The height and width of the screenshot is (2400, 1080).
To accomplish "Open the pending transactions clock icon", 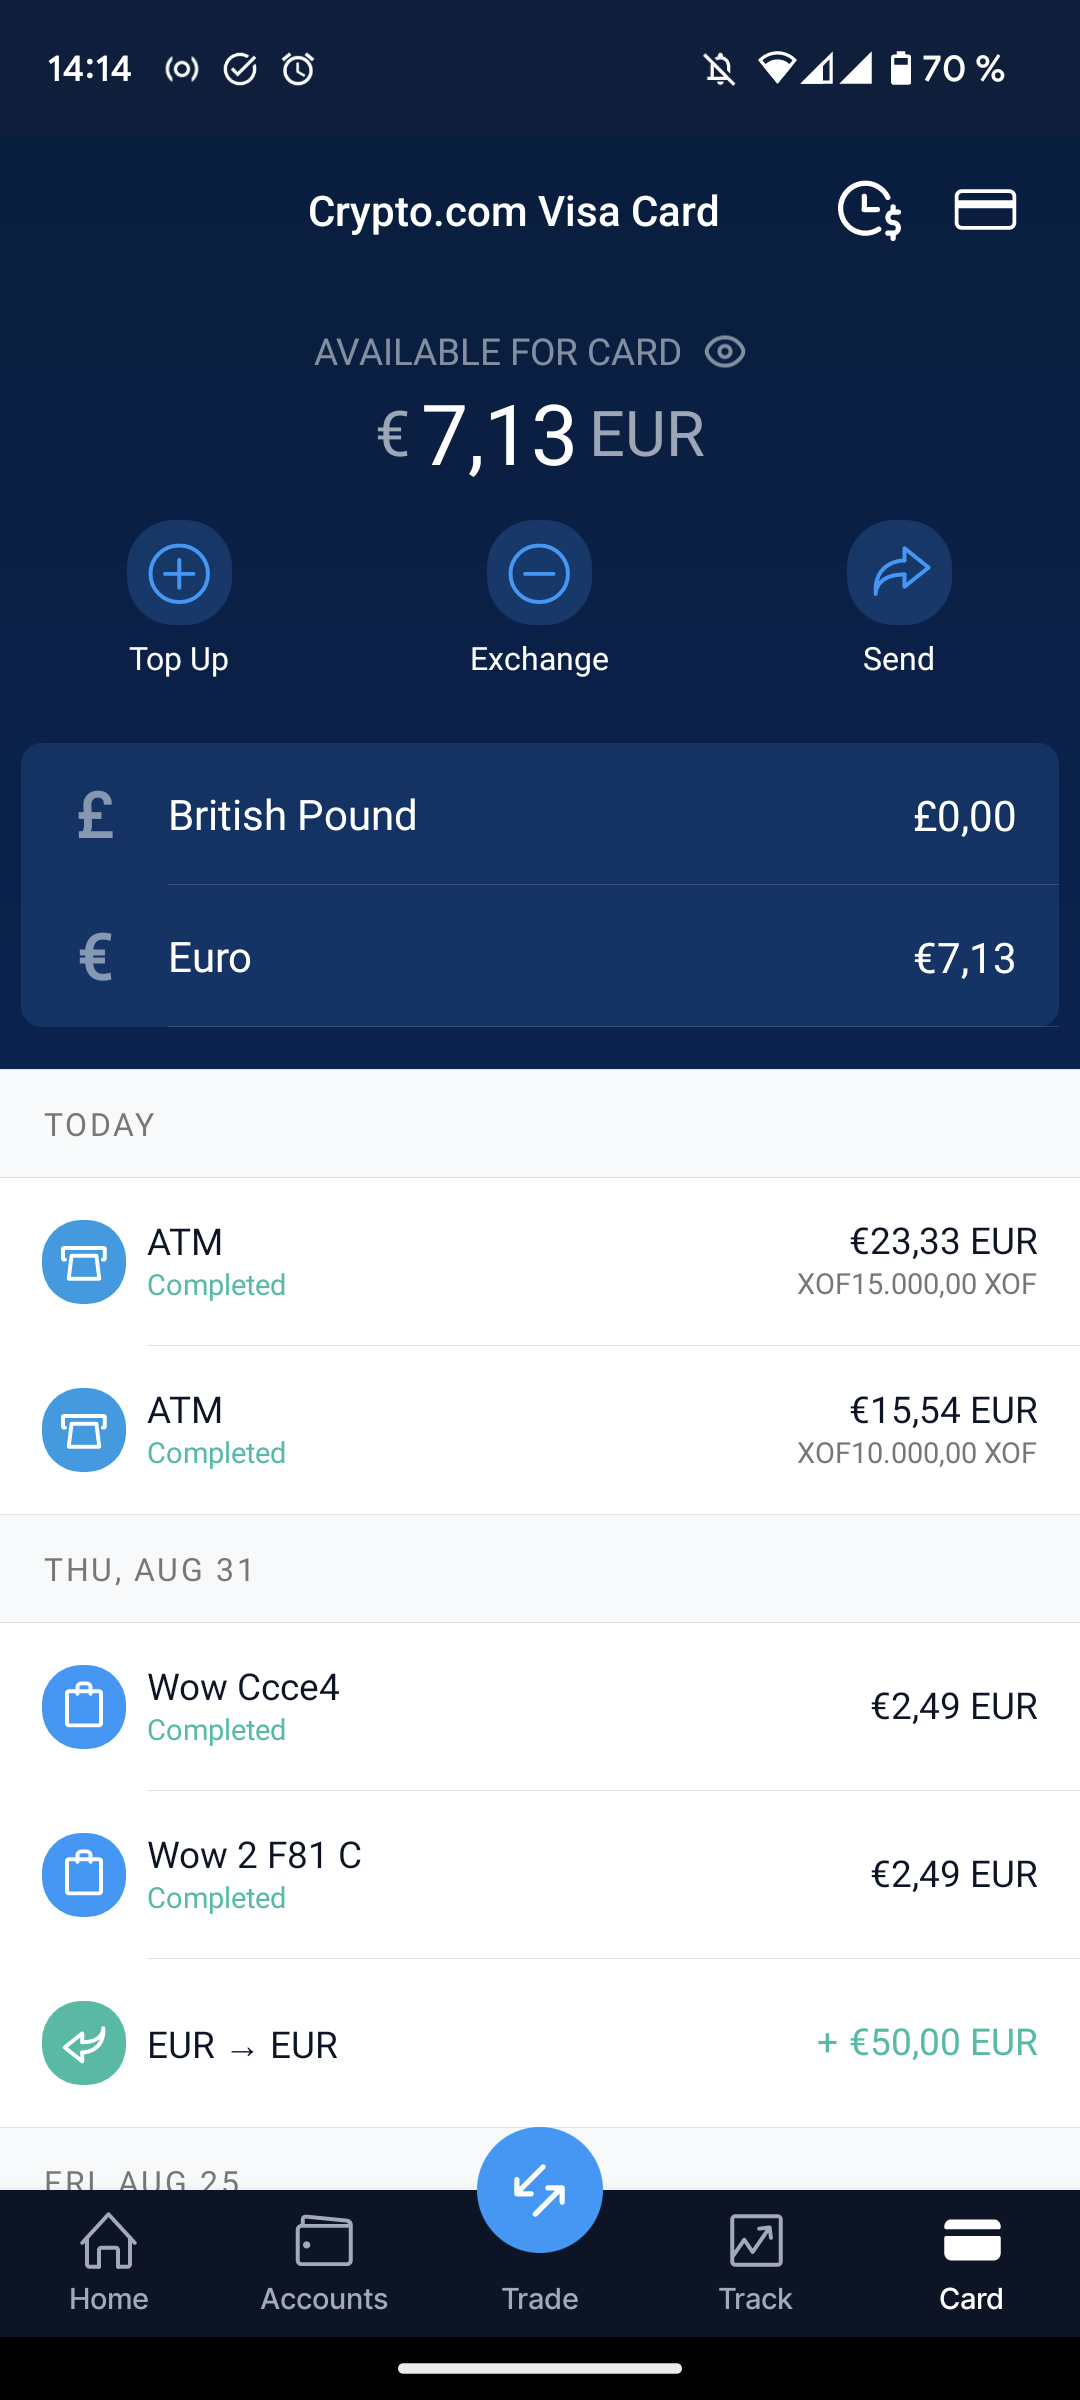I will tap(869, 210).
